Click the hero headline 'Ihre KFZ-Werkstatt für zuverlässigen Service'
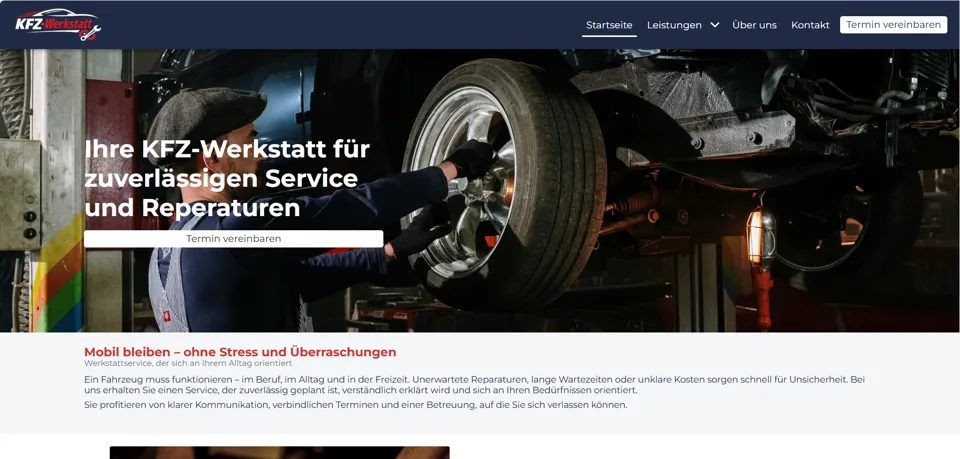The image size is (960, 459). tap(227, 178)
